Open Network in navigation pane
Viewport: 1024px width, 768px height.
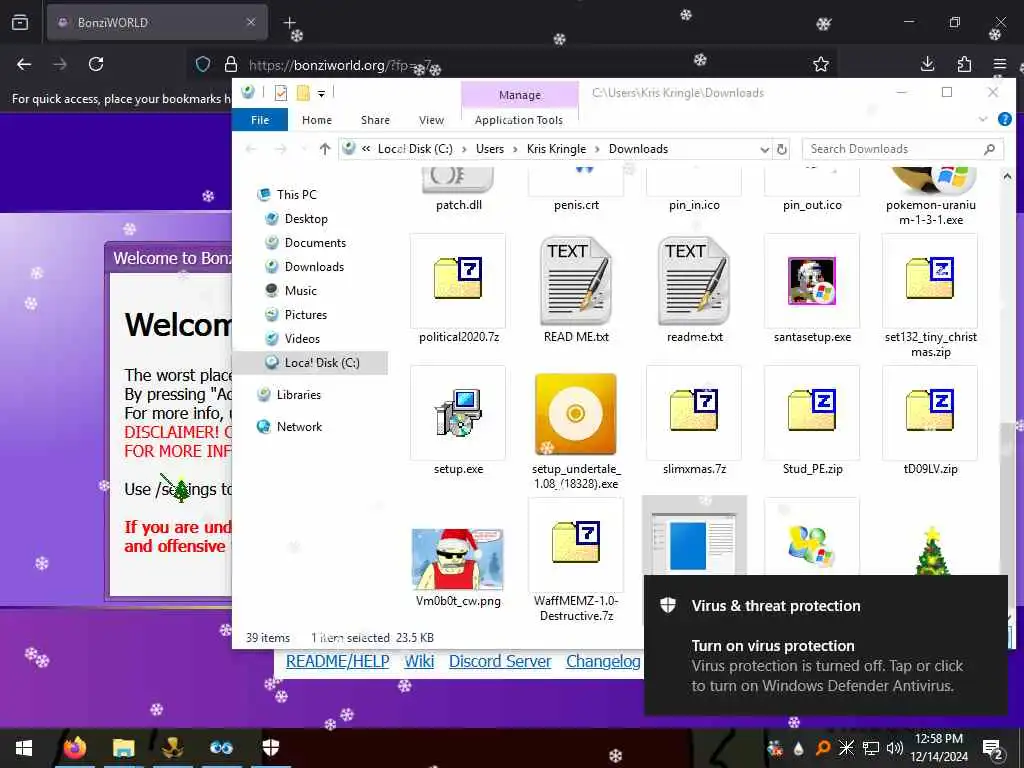pyautogui.click(x=299, y=426)
